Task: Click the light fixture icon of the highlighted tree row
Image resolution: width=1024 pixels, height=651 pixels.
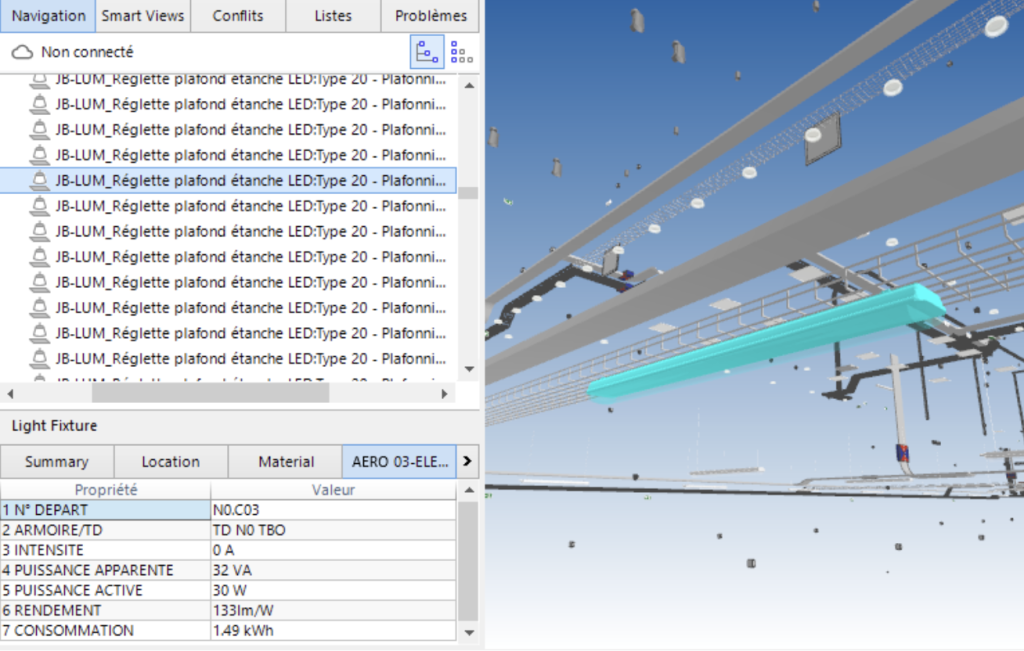Action: pos(39,180)
